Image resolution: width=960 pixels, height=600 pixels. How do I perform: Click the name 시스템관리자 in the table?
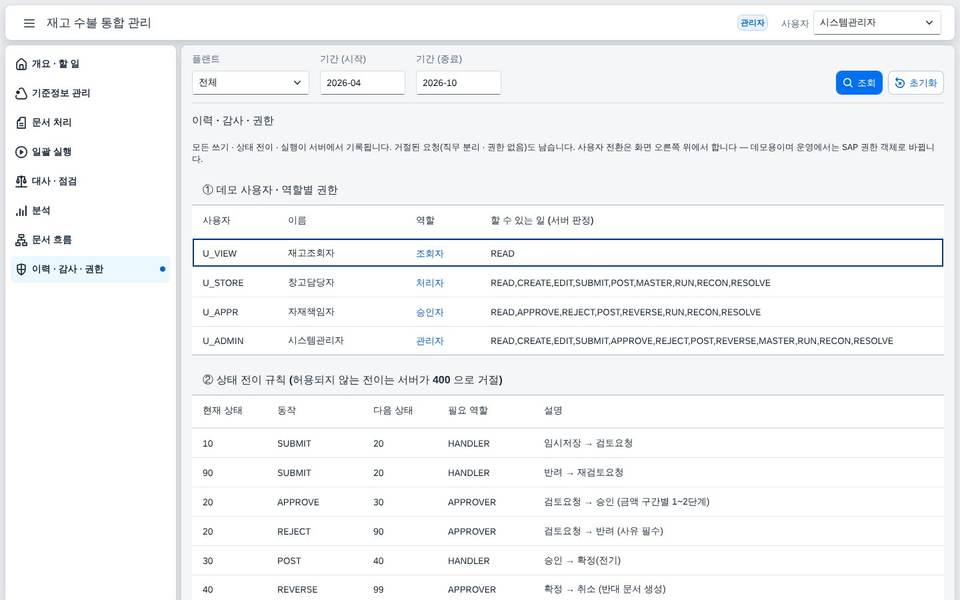pyautogui.click(x=316, y=341)
